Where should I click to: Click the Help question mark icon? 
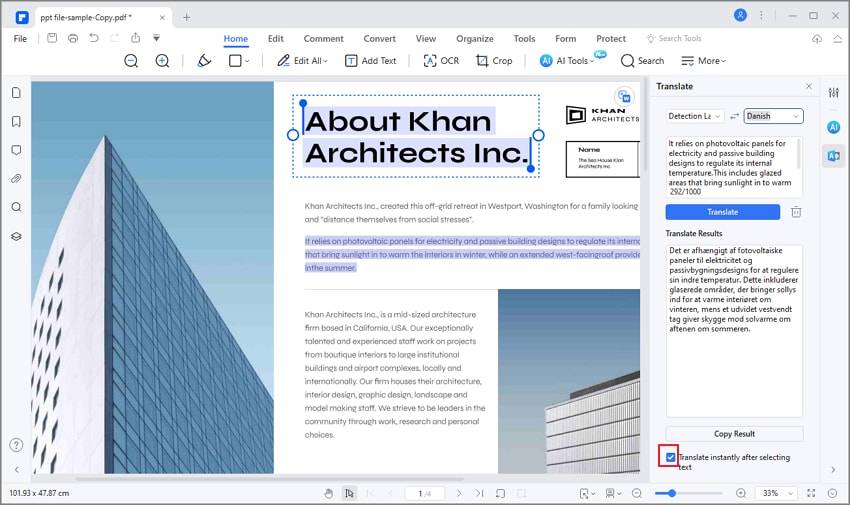tap(16, 445)
